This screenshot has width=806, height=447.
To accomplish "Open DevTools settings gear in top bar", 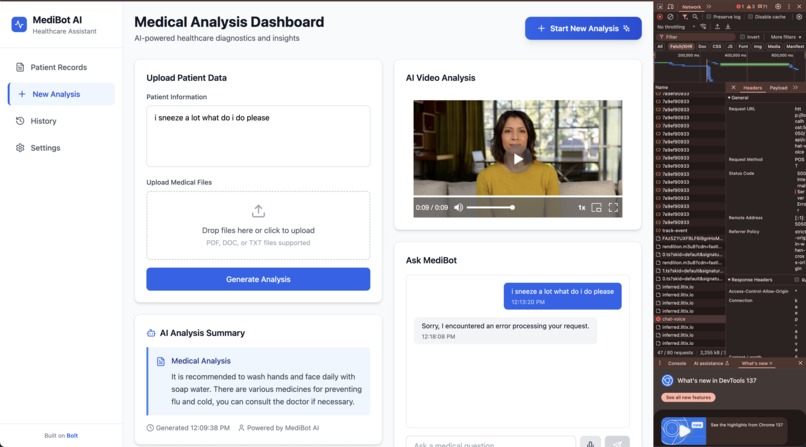I will click(778, 7).
